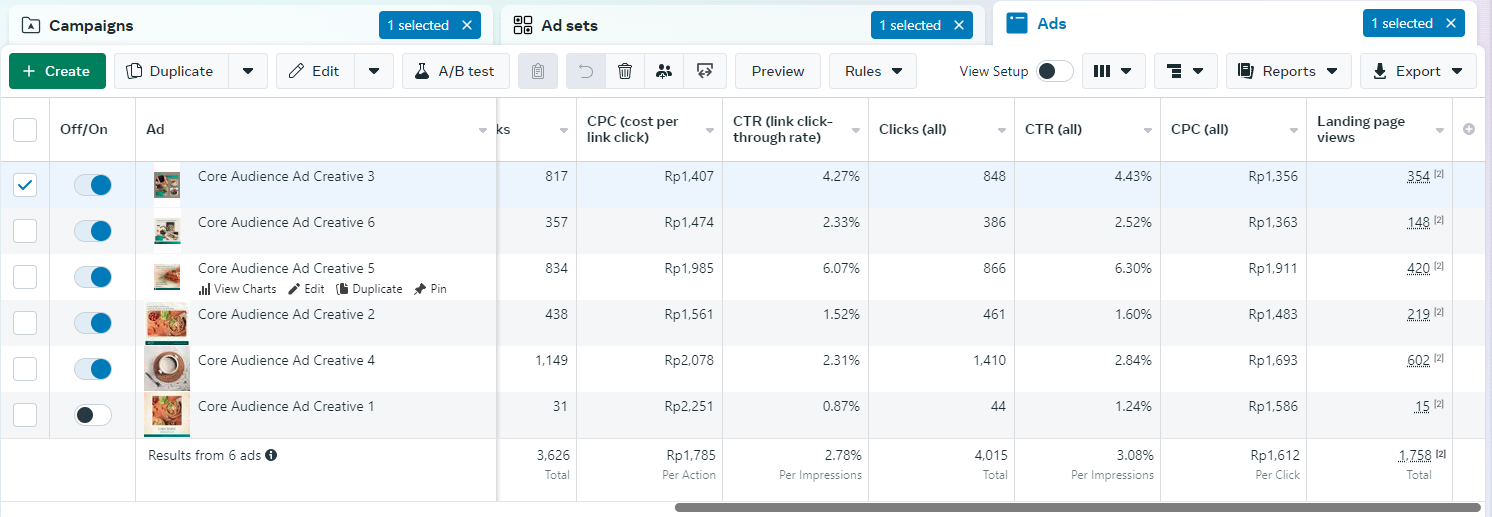
Task: Toggle the View Setup switch
Action: pyautogui.click(x=1054, y=71)
